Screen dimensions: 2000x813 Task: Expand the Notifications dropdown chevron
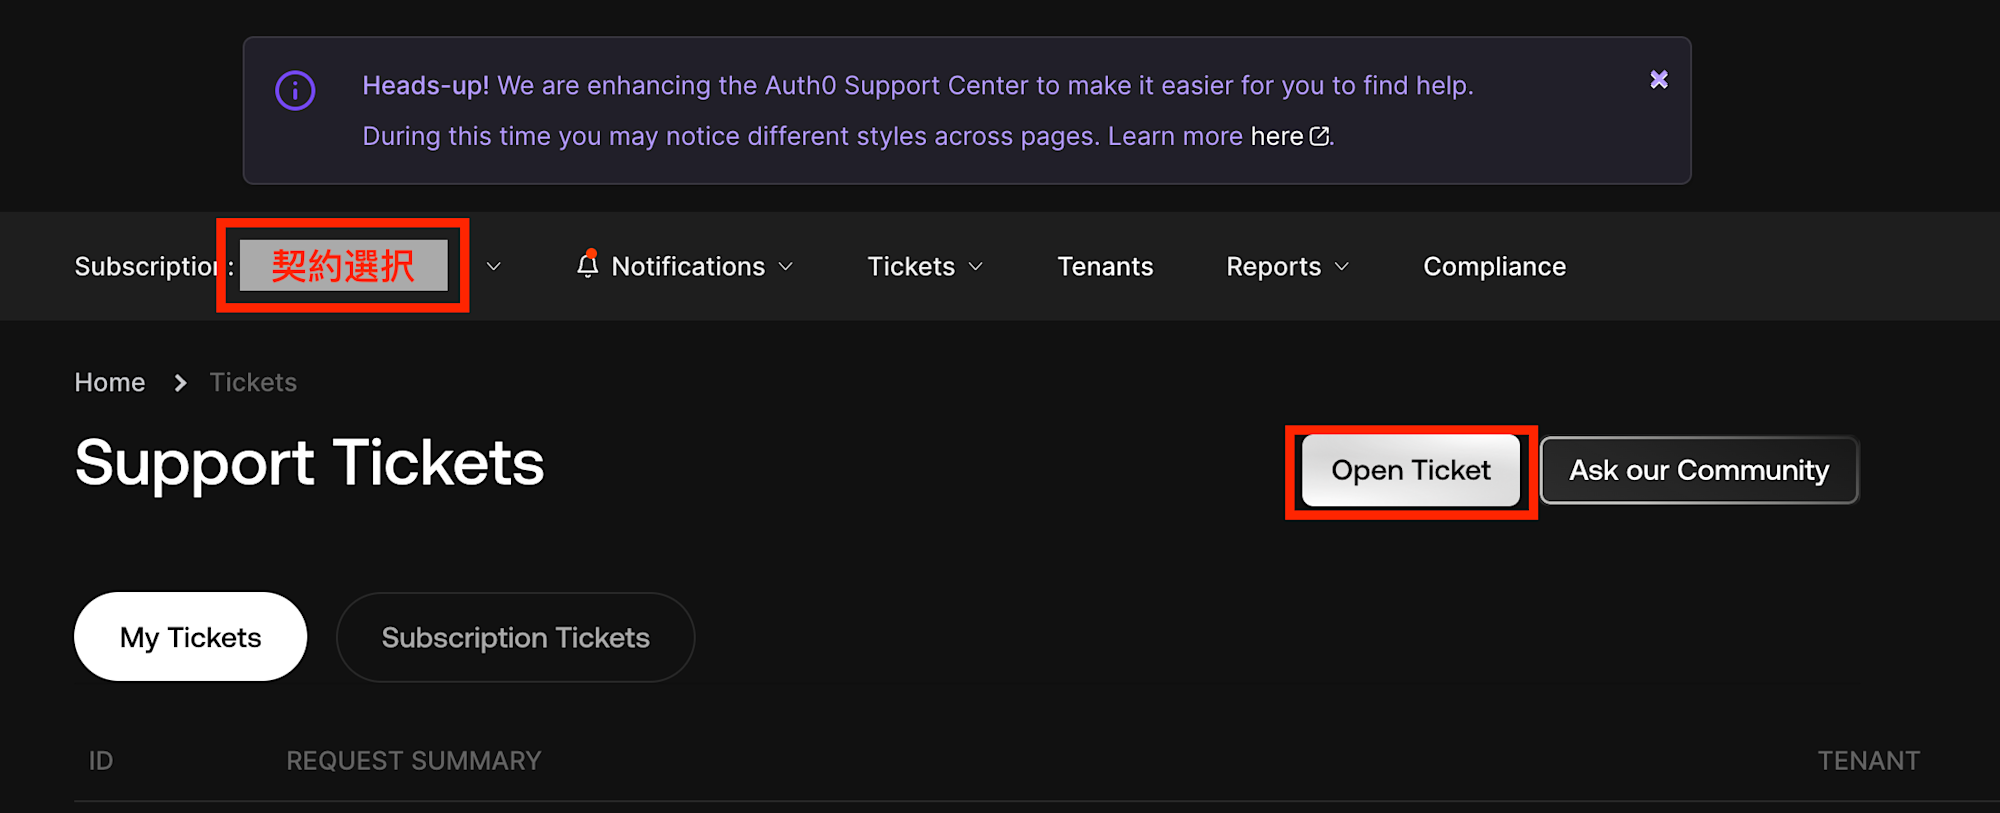coord(786,267)
